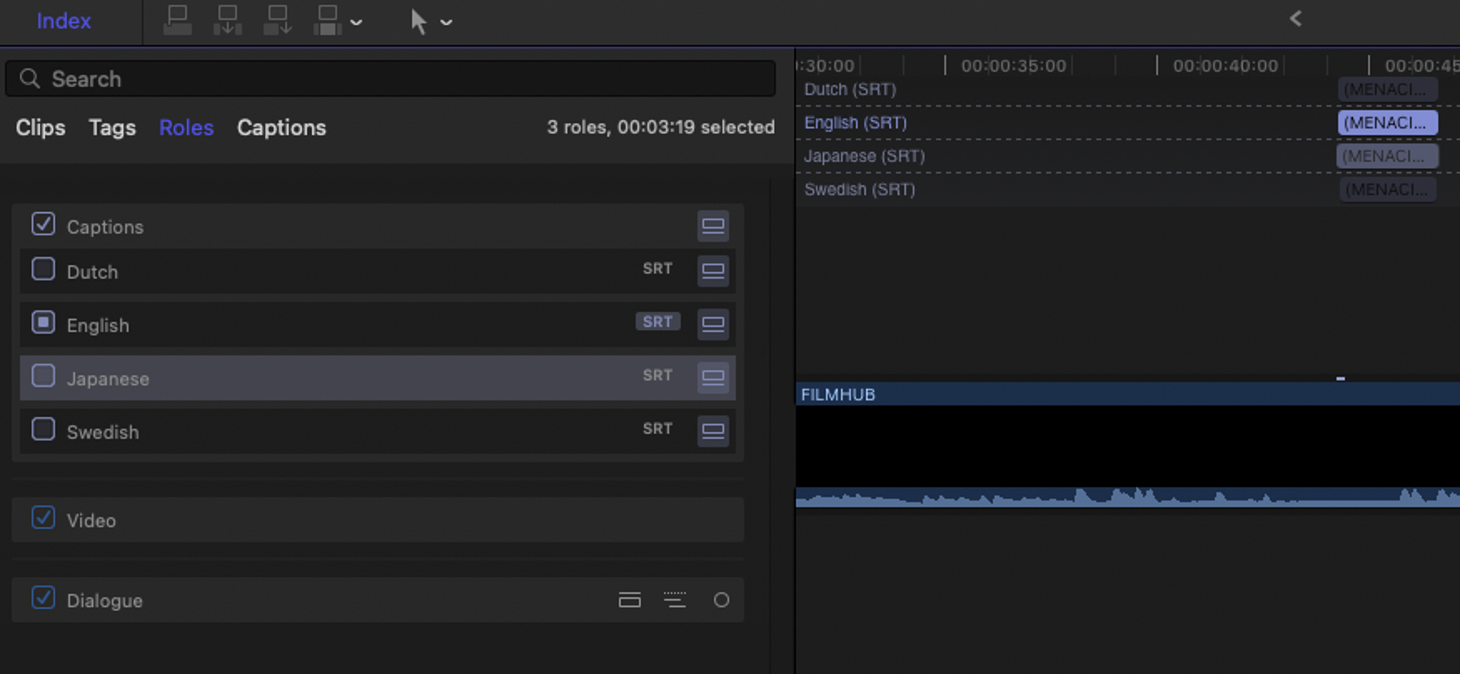Select the Japanese lane caption clip
This screenshot has height=674, width=1460.
1388,156
